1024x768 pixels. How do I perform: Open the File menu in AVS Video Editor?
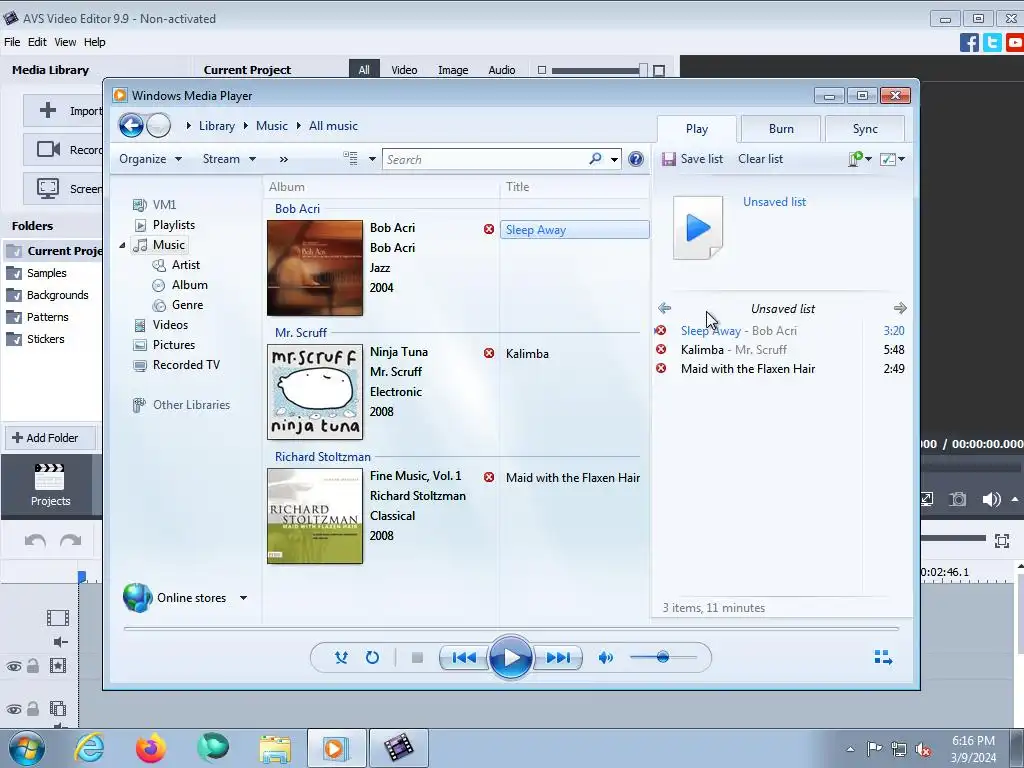tap(12, 42)
